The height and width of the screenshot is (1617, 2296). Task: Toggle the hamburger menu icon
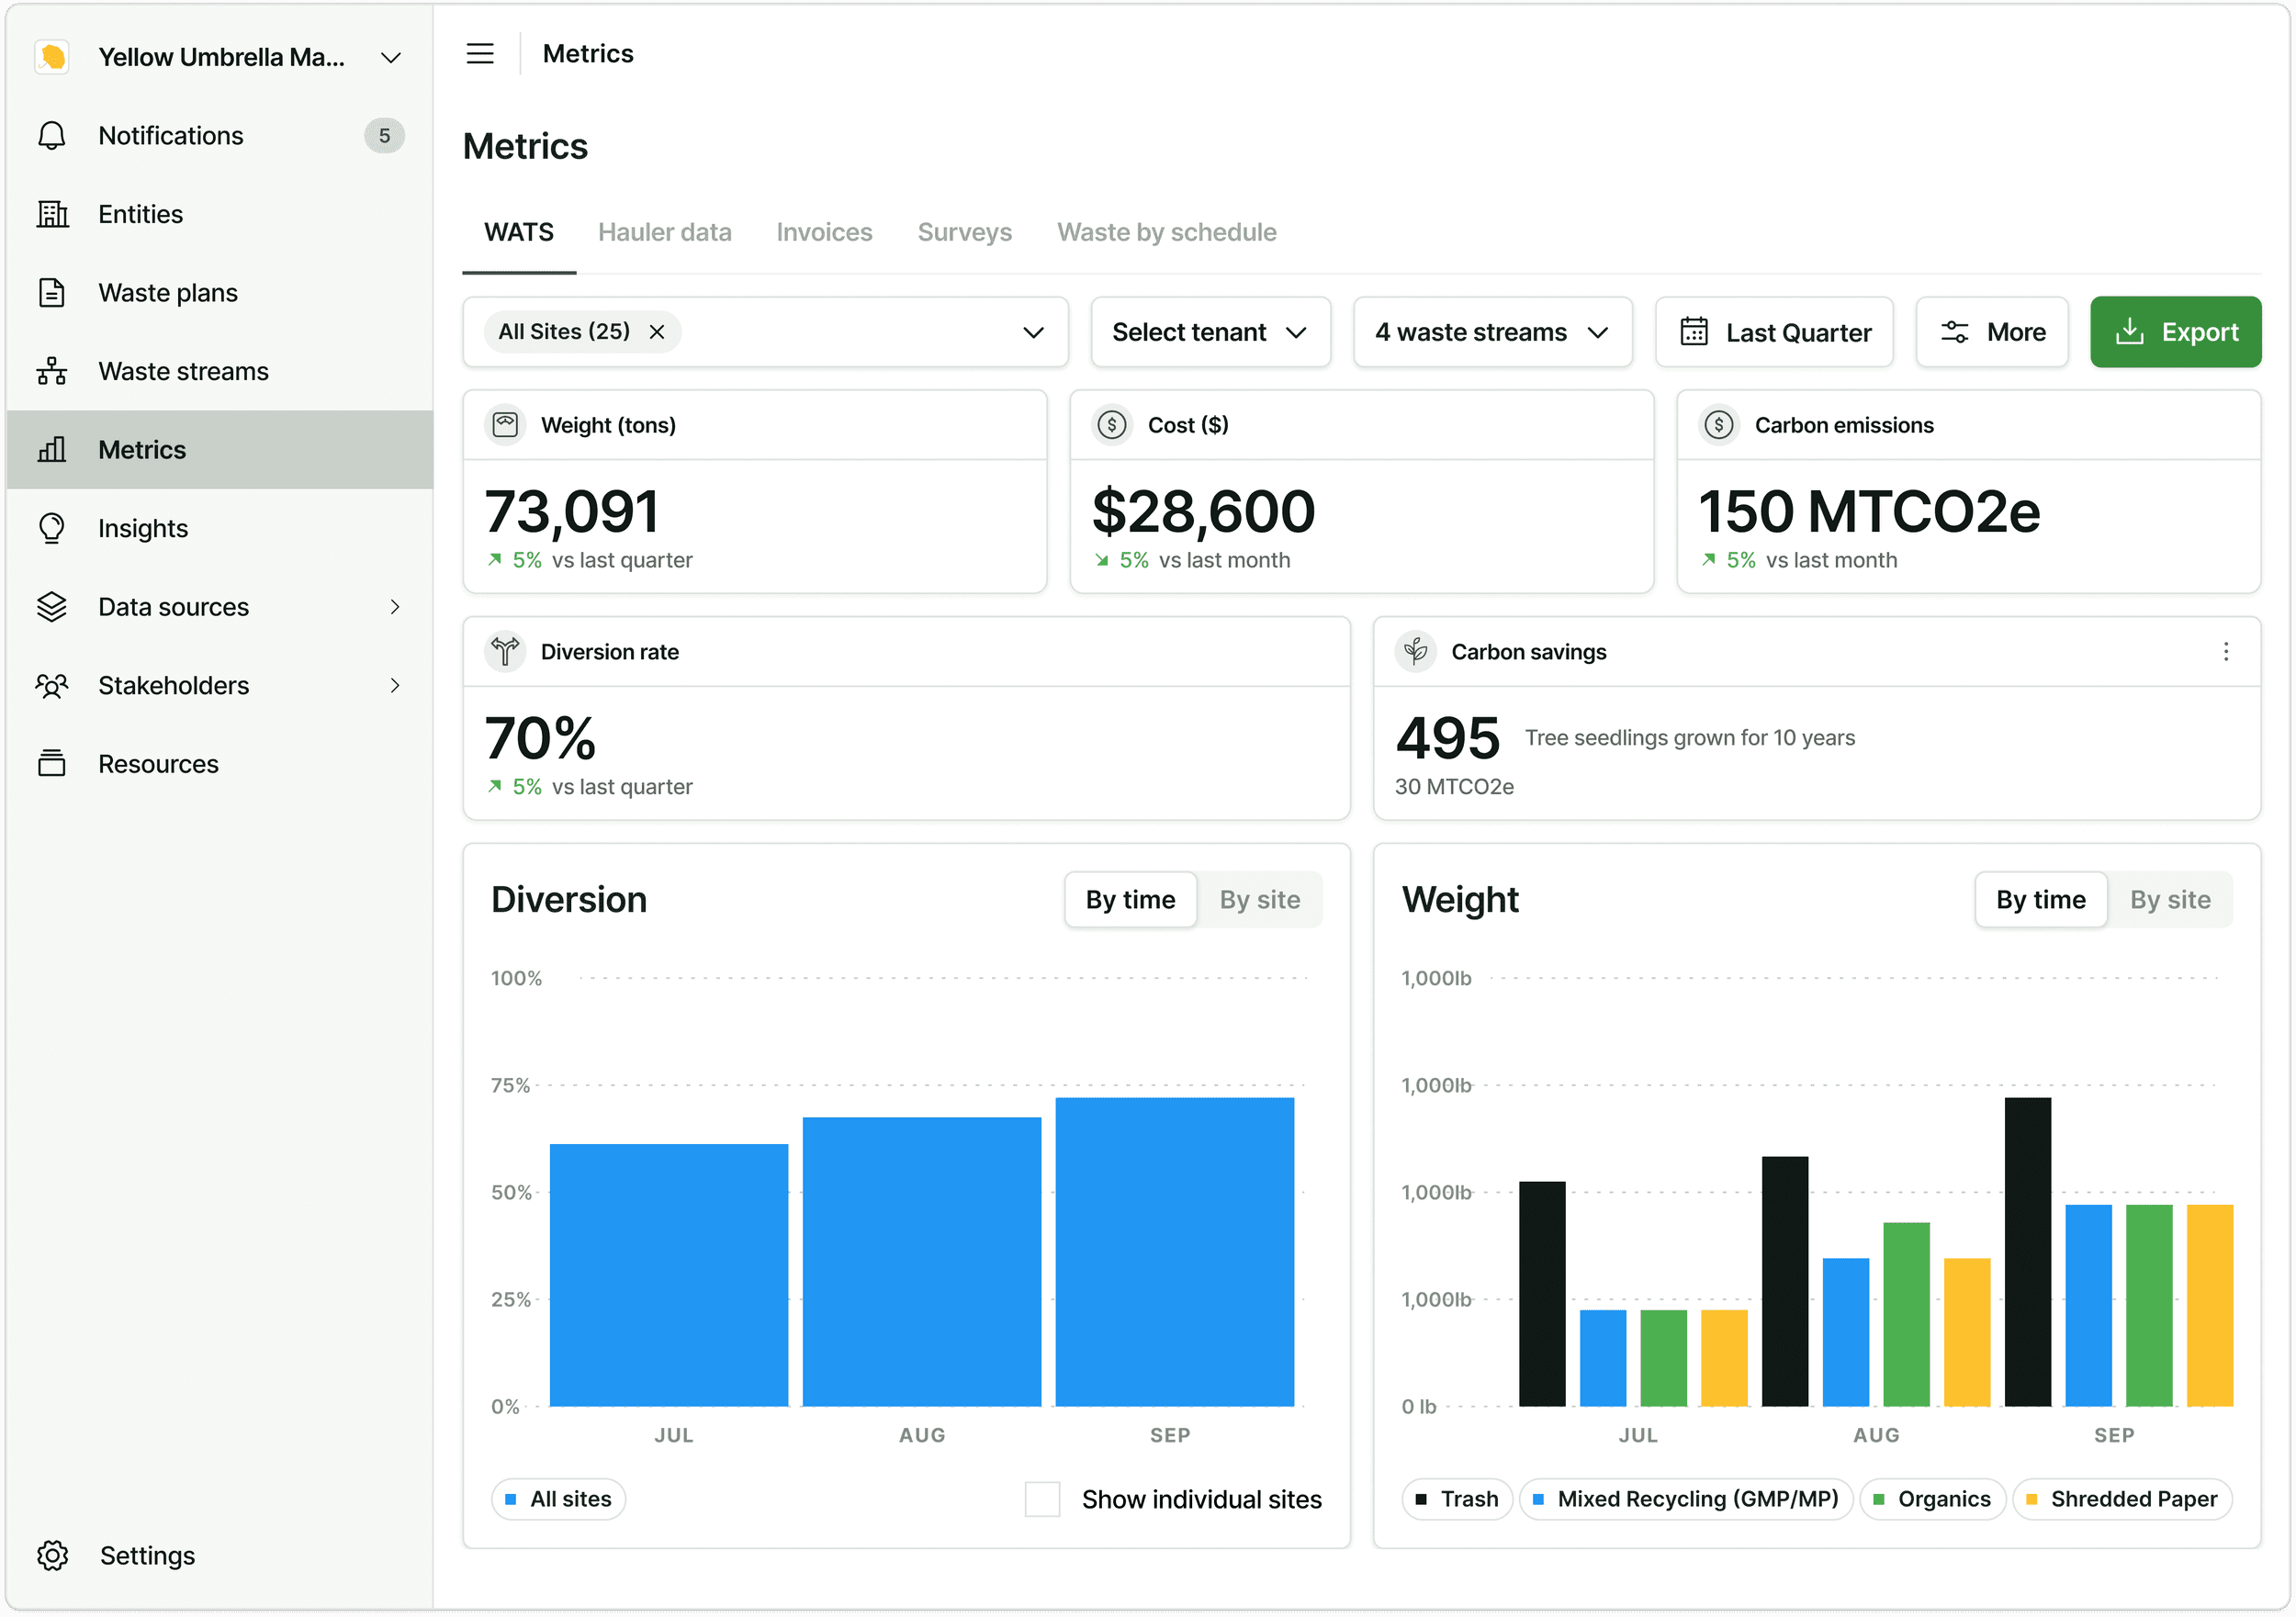click(480, 54)
